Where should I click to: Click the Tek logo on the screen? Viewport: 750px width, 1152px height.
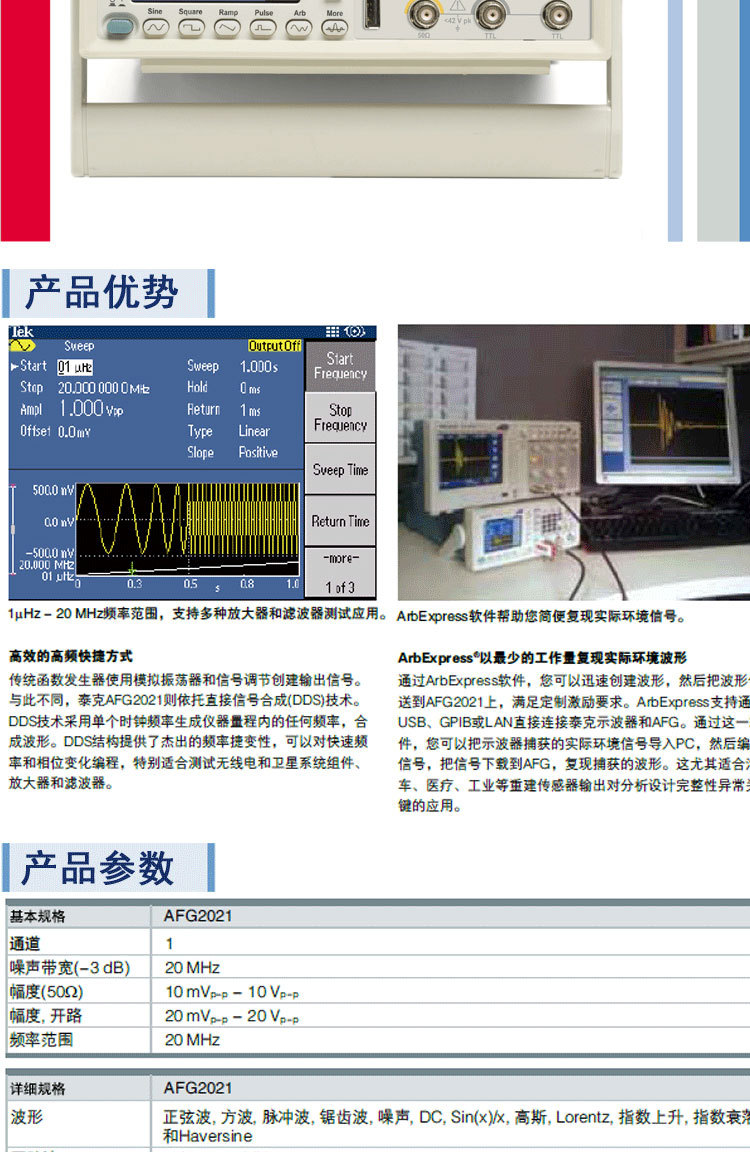point(22,332)
